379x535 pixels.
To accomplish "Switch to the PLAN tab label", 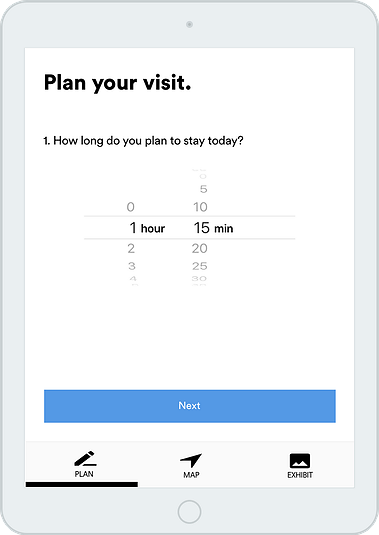I will click(x=84, y=474).
